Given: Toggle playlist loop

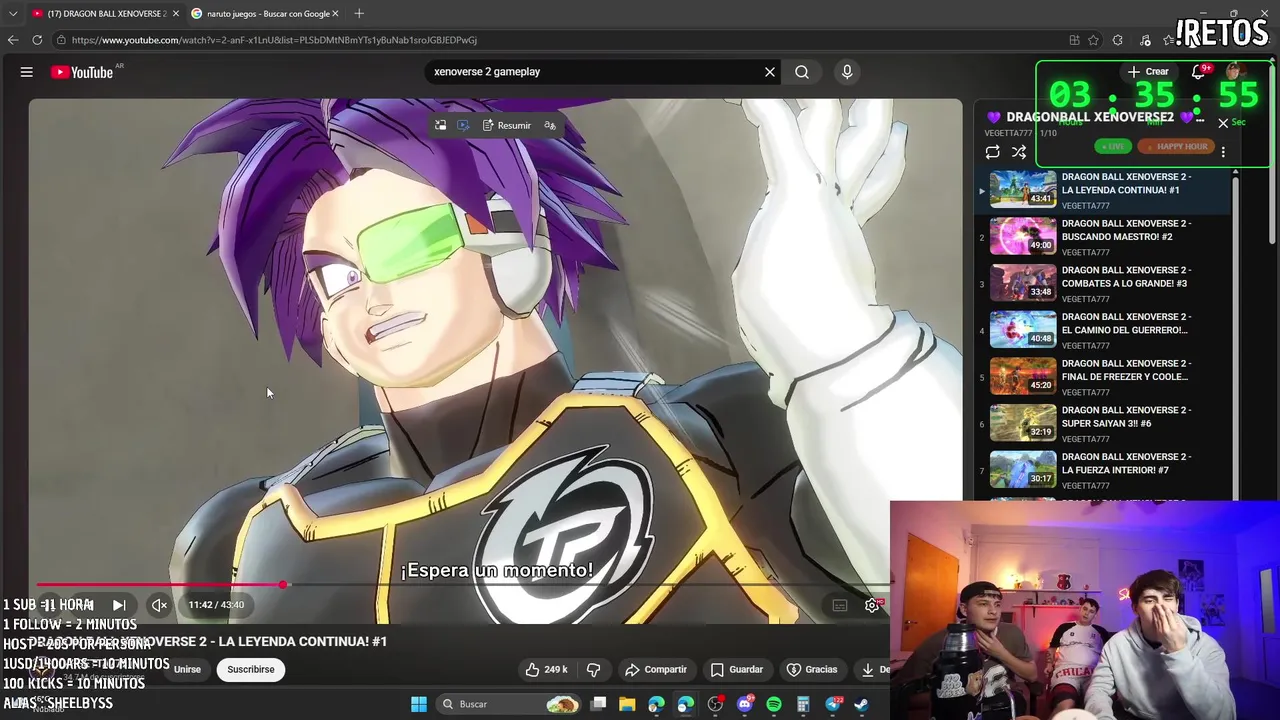Looking at the screenshot, I should coord(992,152).
